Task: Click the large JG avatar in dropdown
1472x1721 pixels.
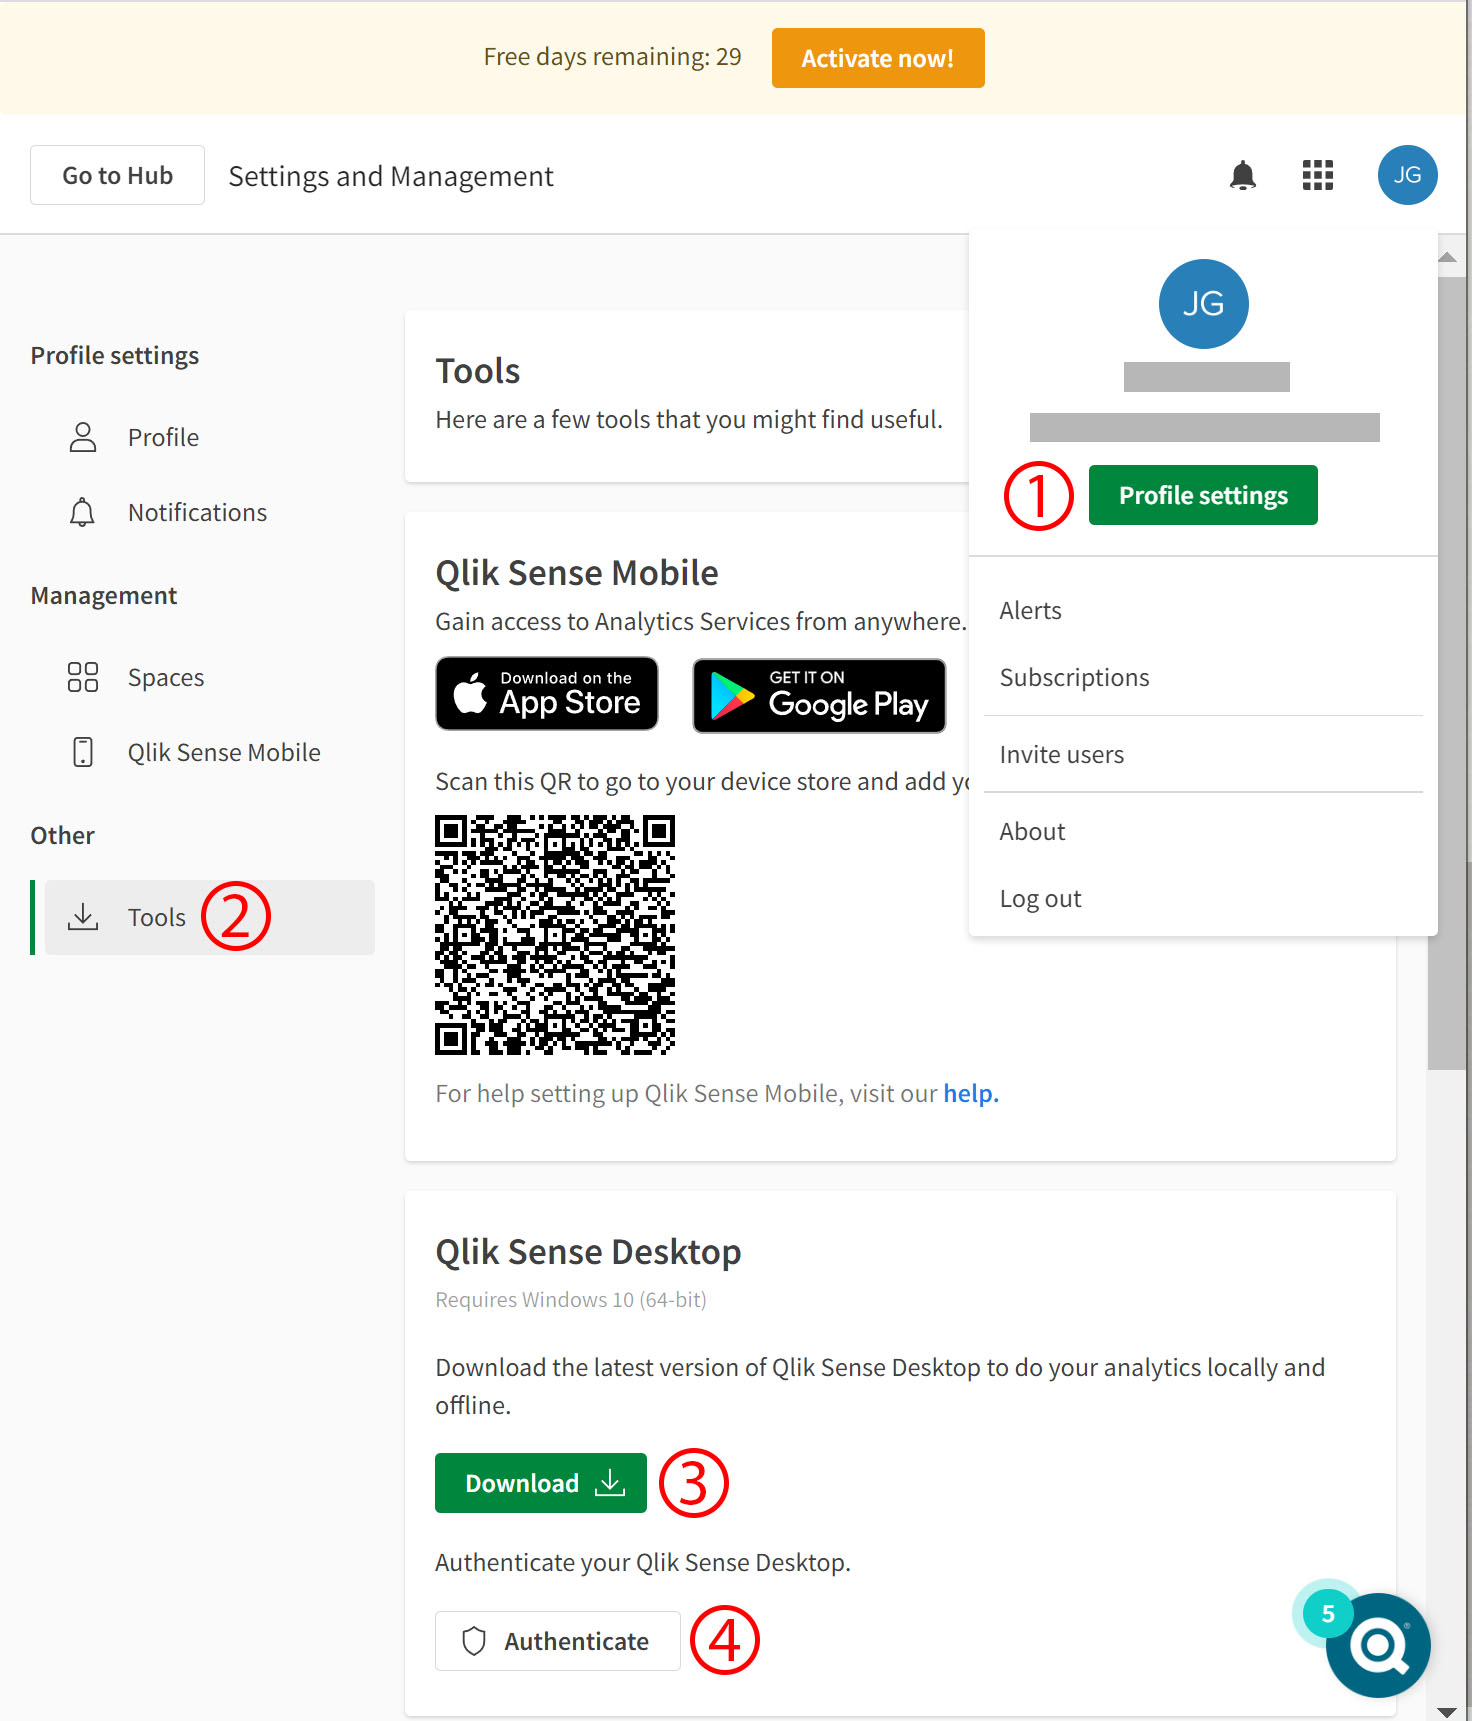Action: [1203, 304]
